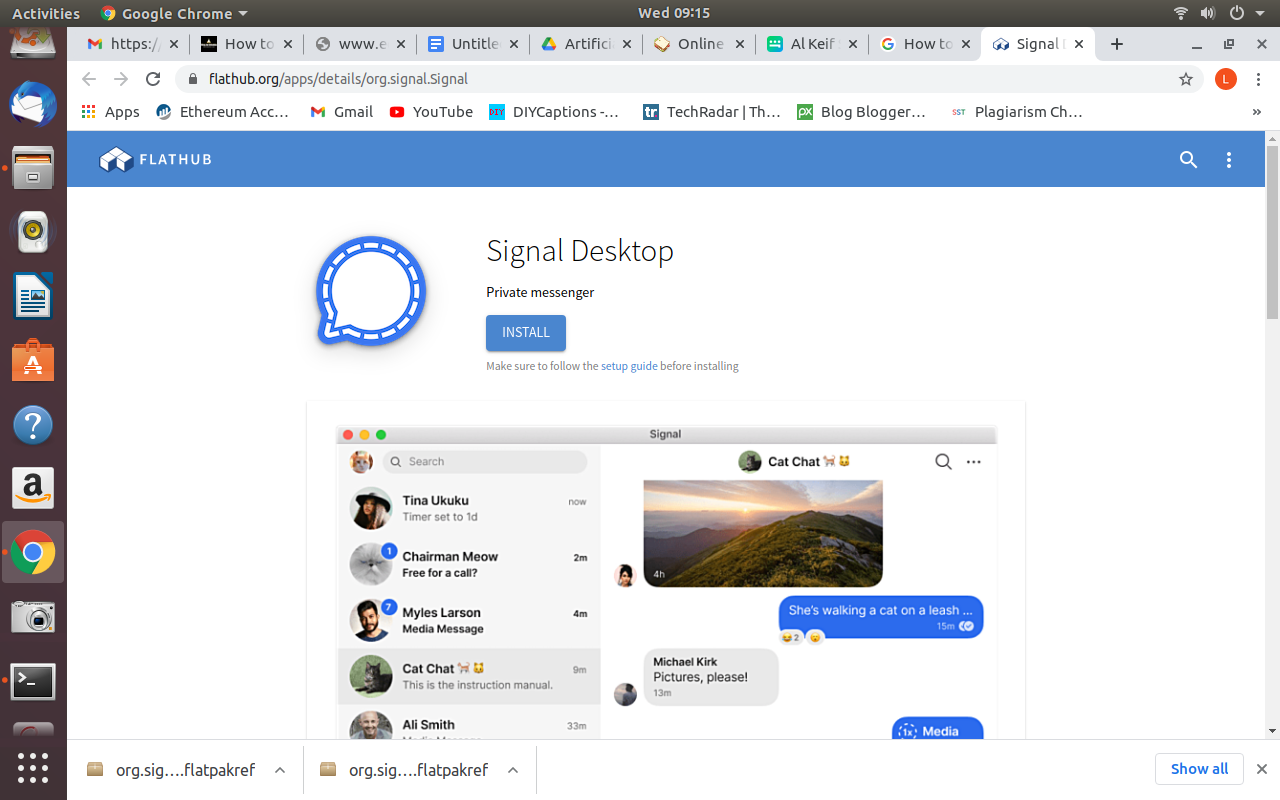Open the Flathub three-dot menu
Viewport: 1280px width, 800px height.
(x=1229, y=159)
